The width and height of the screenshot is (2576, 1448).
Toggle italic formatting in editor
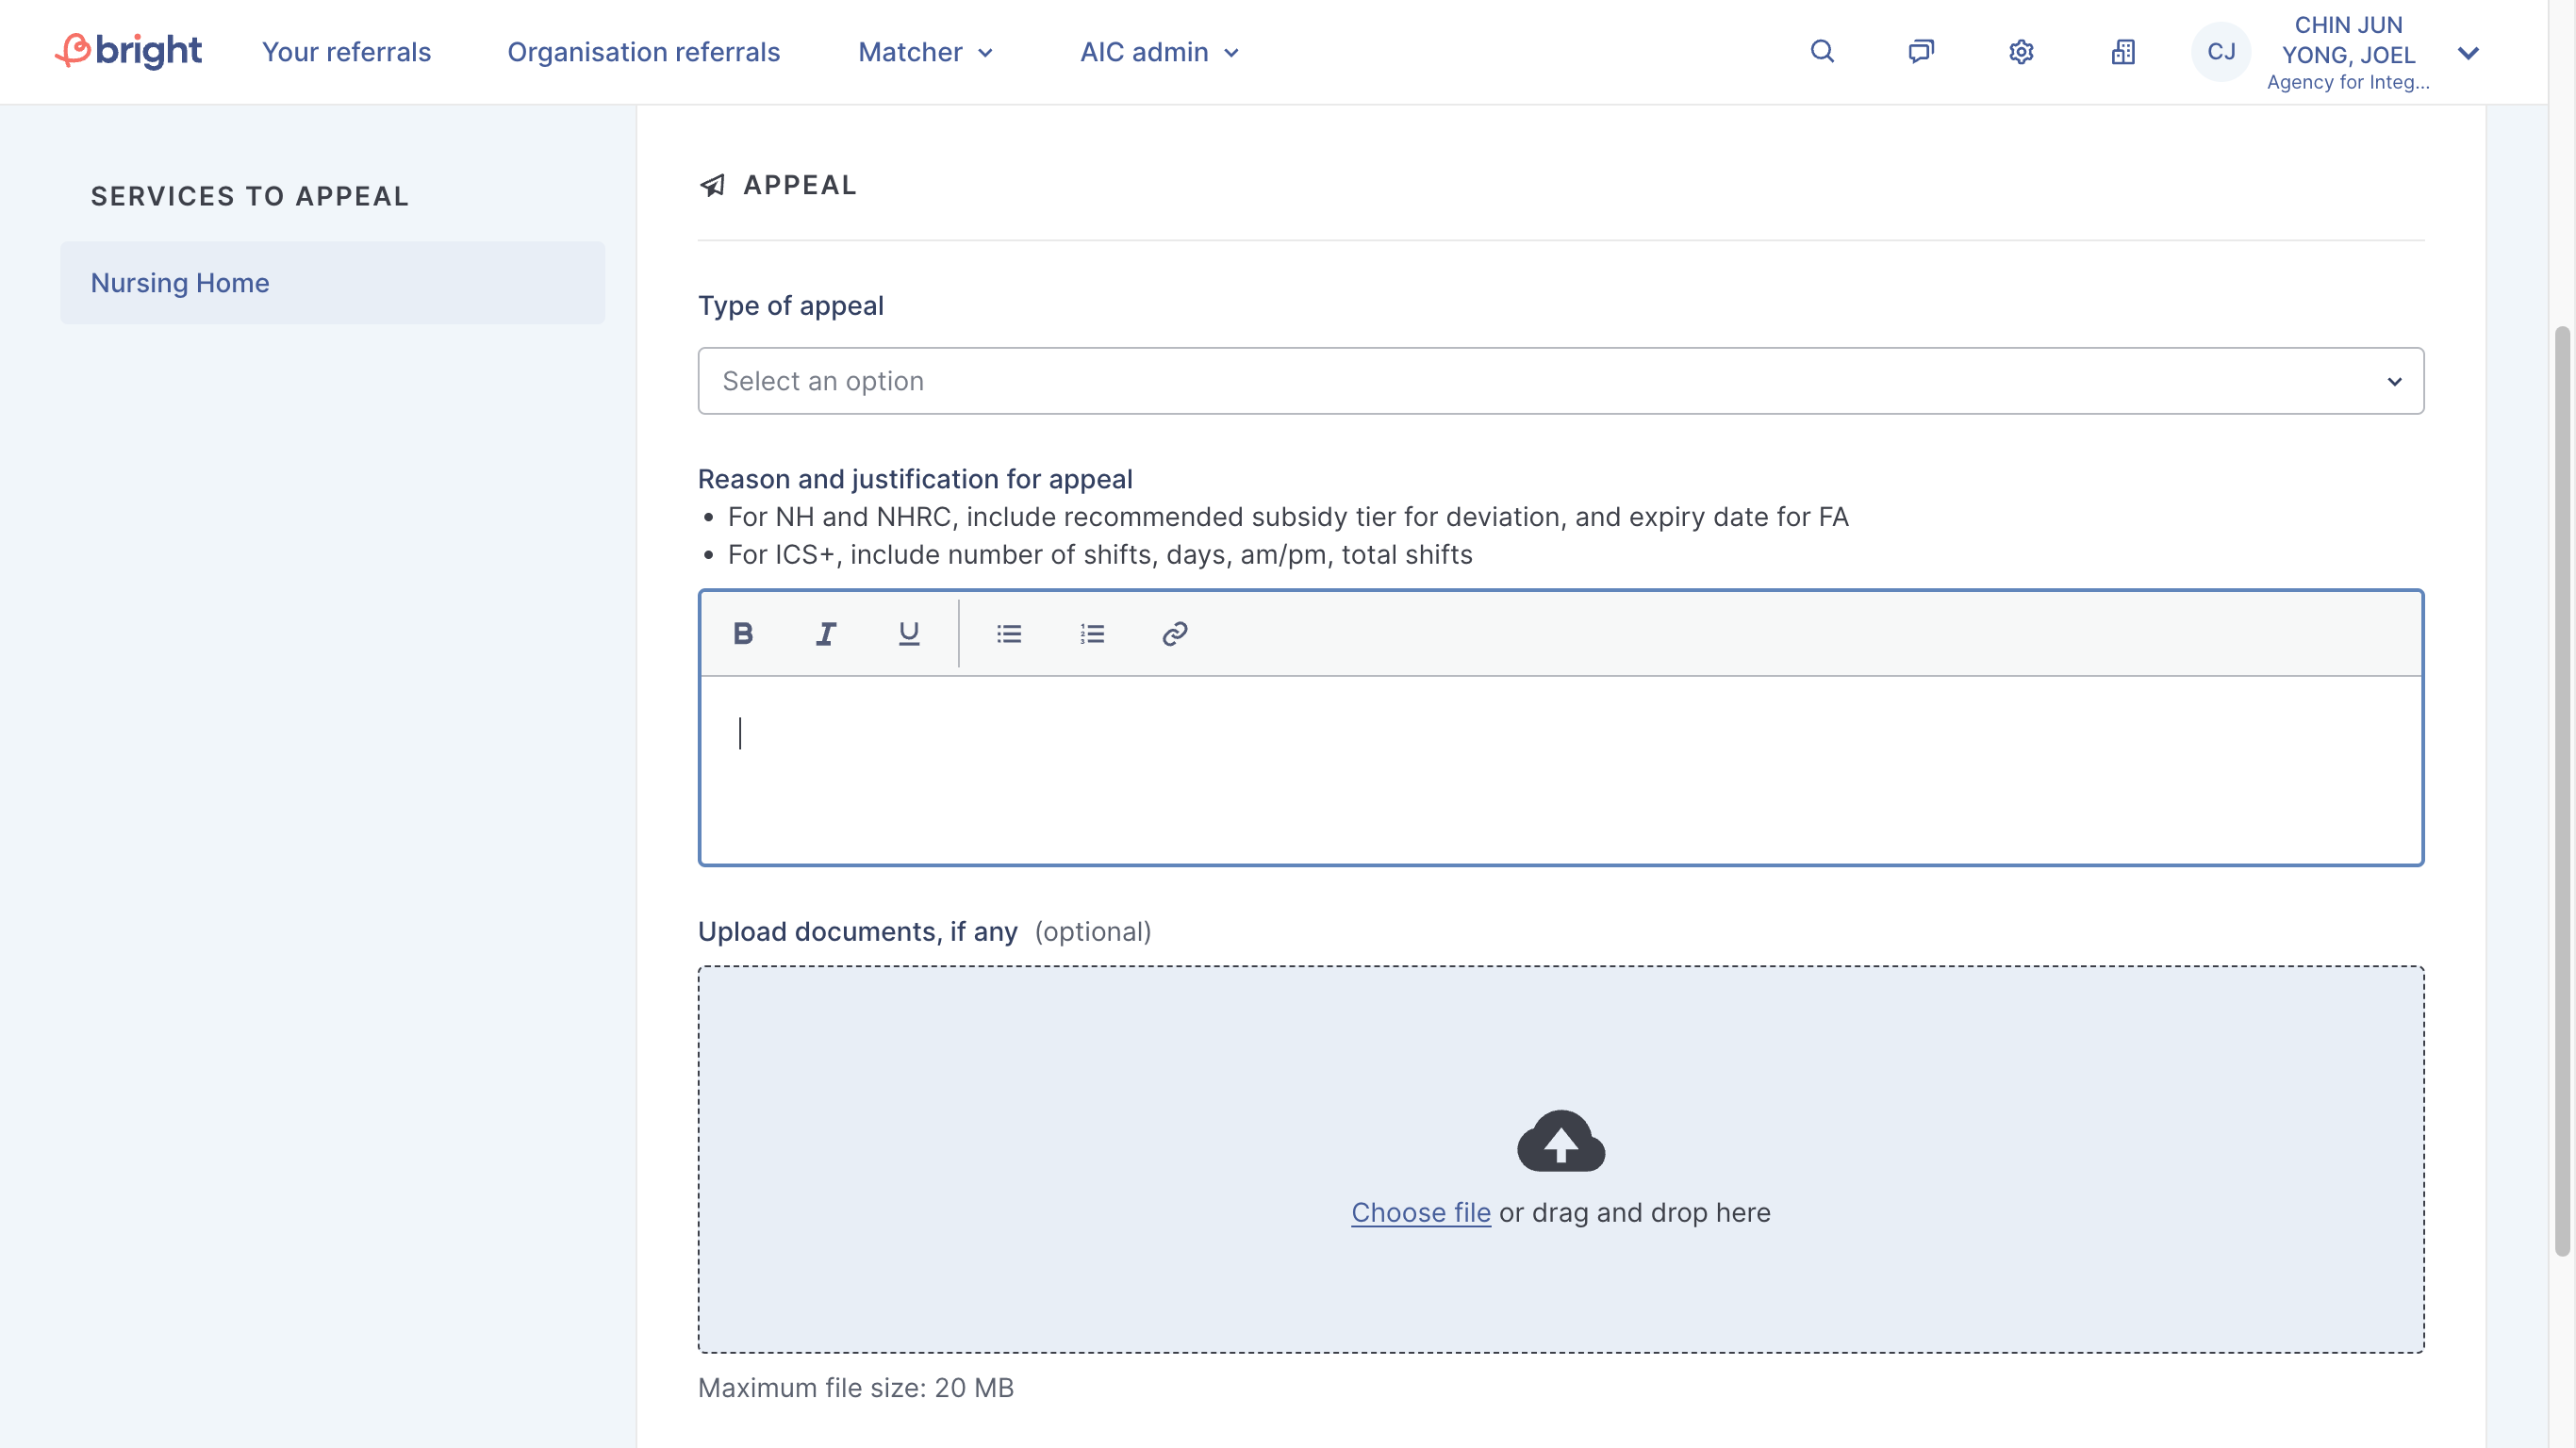826,633
